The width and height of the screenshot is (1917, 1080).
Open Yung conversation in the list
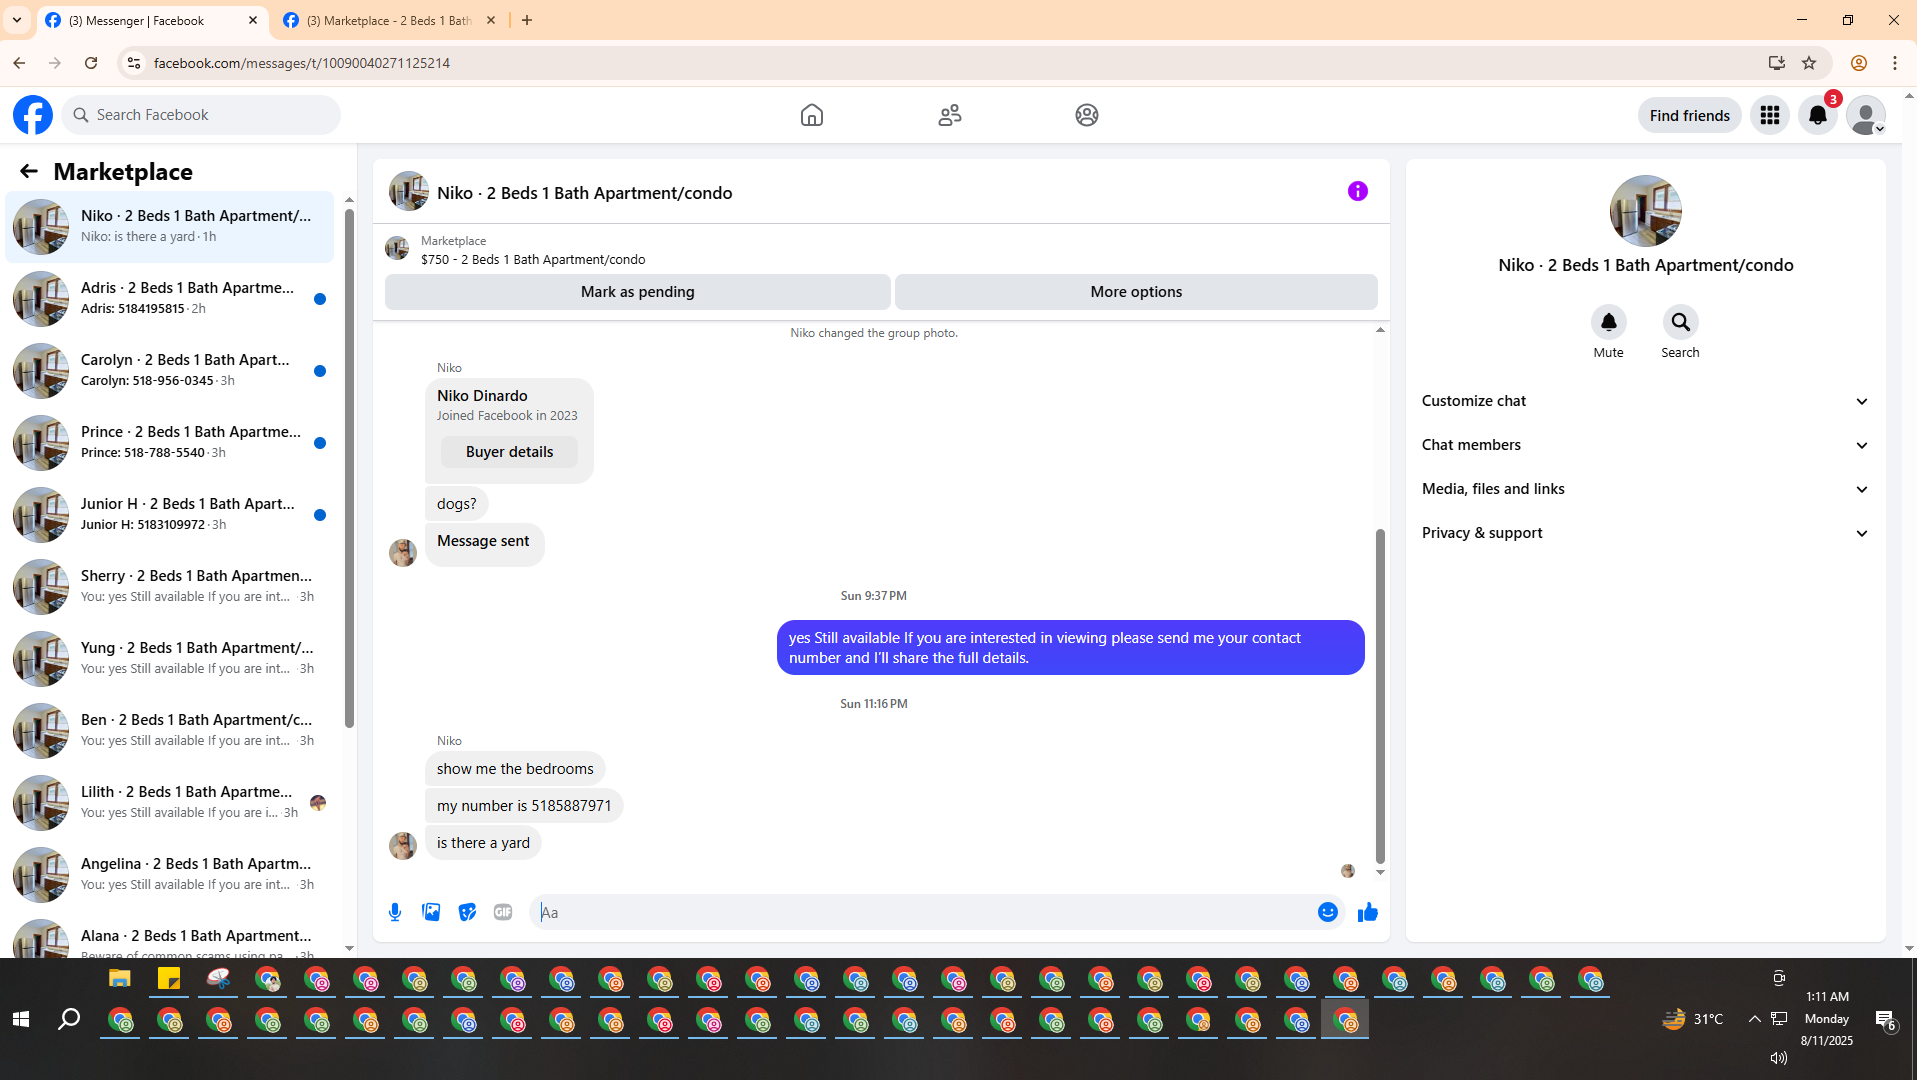[x=170, y=658]
